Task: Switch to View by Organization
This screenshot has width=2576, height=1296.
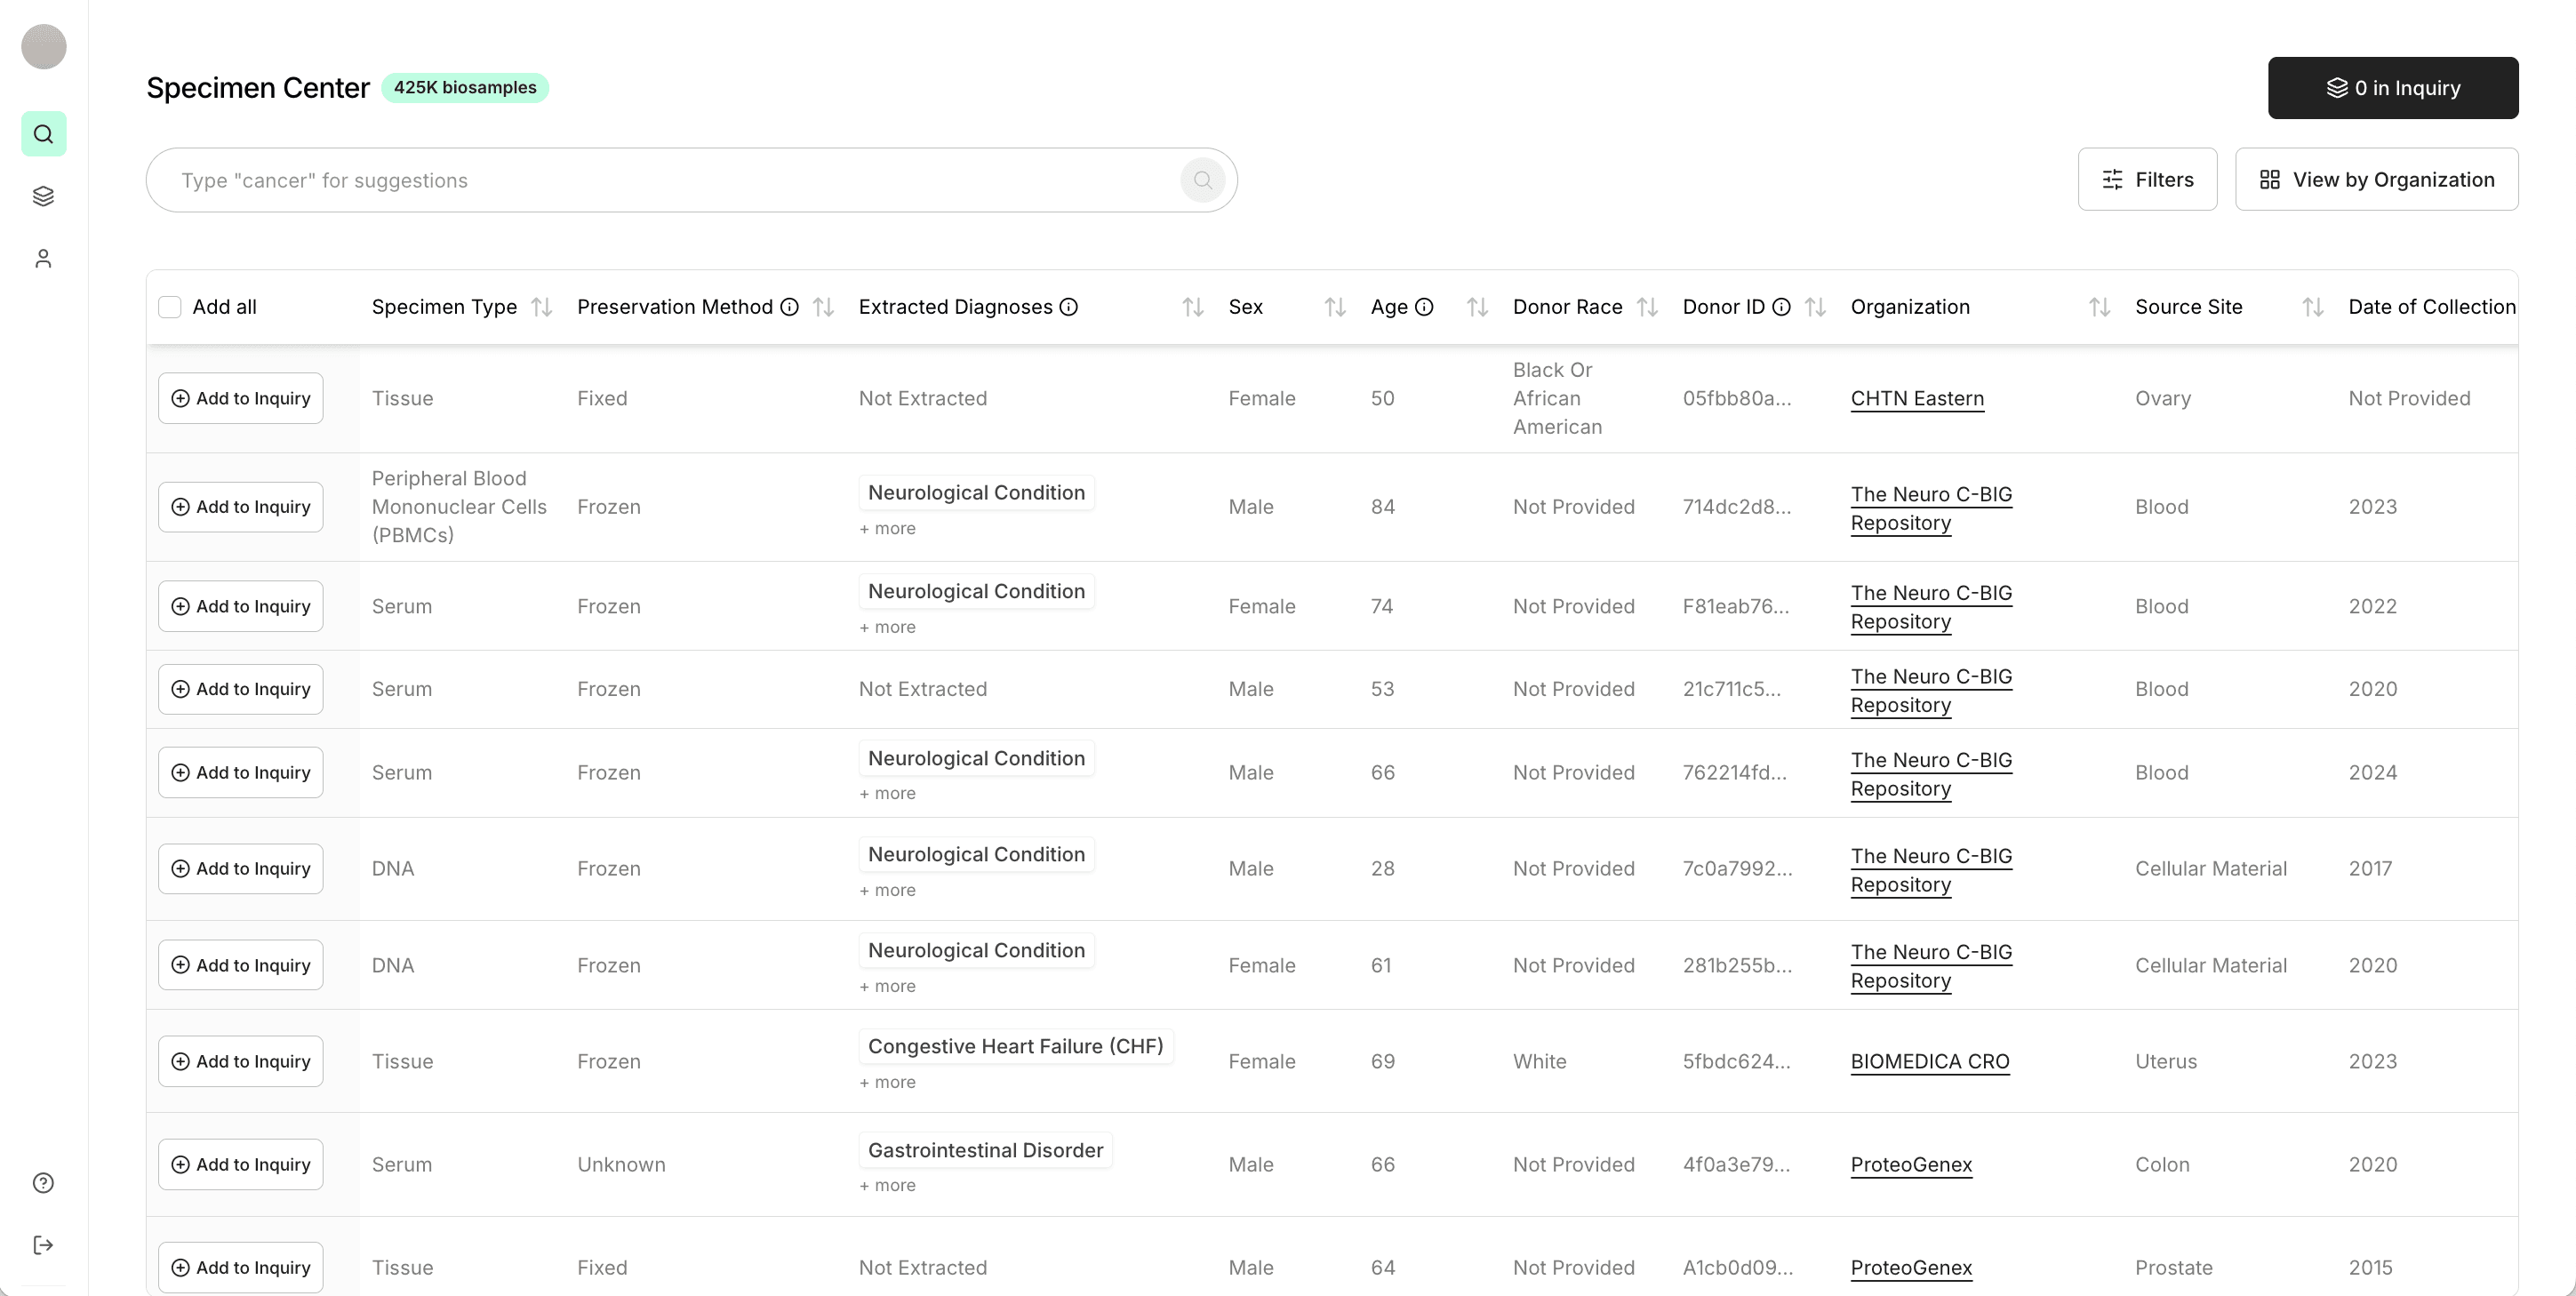Action: [x=2376, y=180]
